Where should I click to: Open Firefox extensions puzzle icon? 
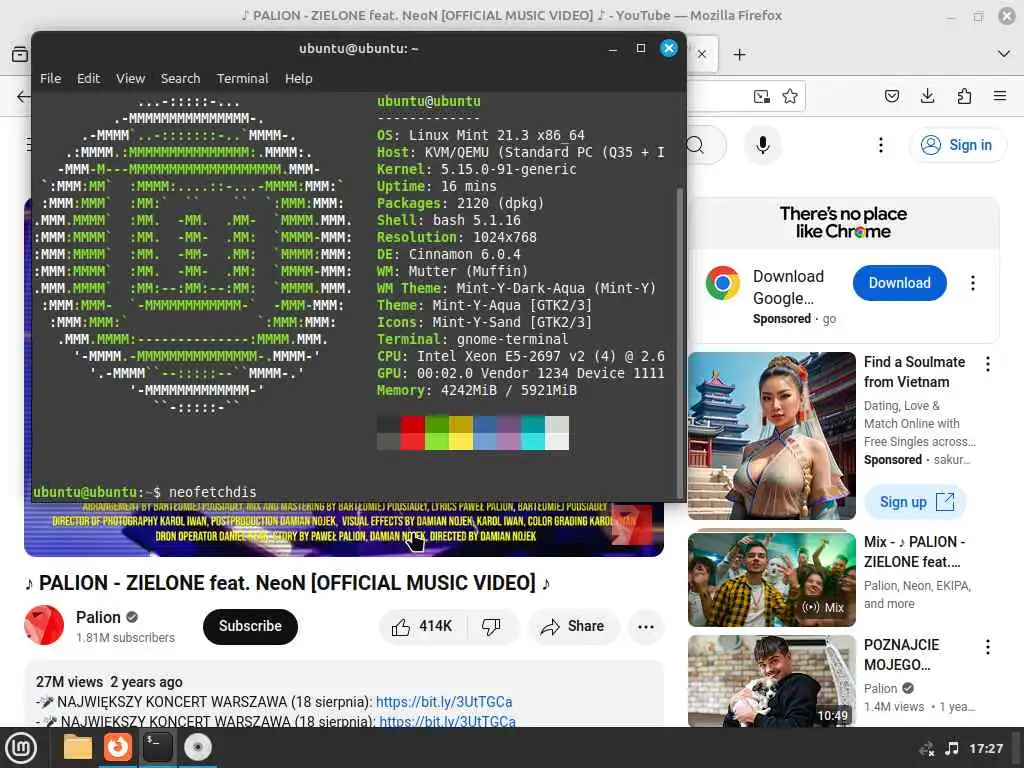point(964,97)
